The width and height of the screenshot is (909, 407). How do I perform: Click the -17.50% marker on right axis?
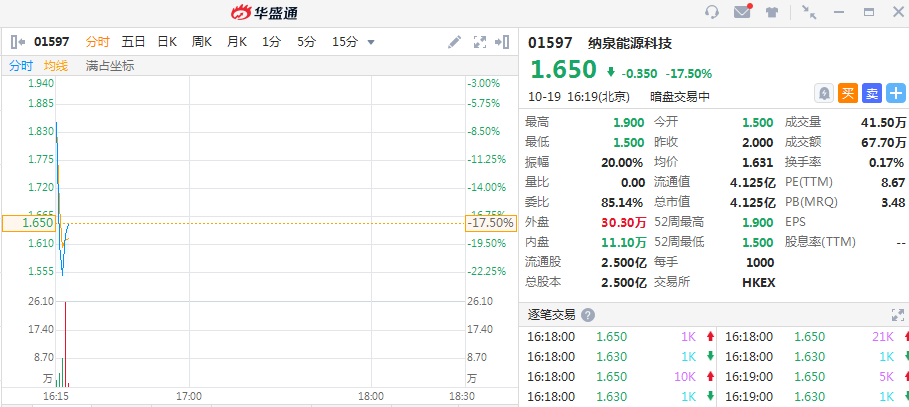tap(490, 223)
